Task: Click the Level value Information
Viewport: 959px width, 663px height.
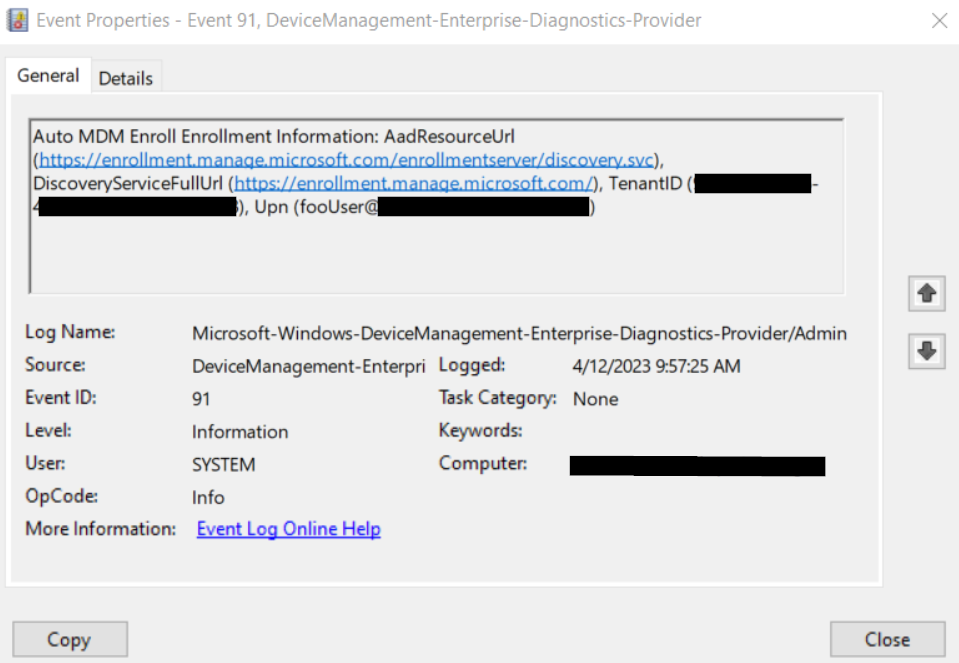Action: coord(240,432)
